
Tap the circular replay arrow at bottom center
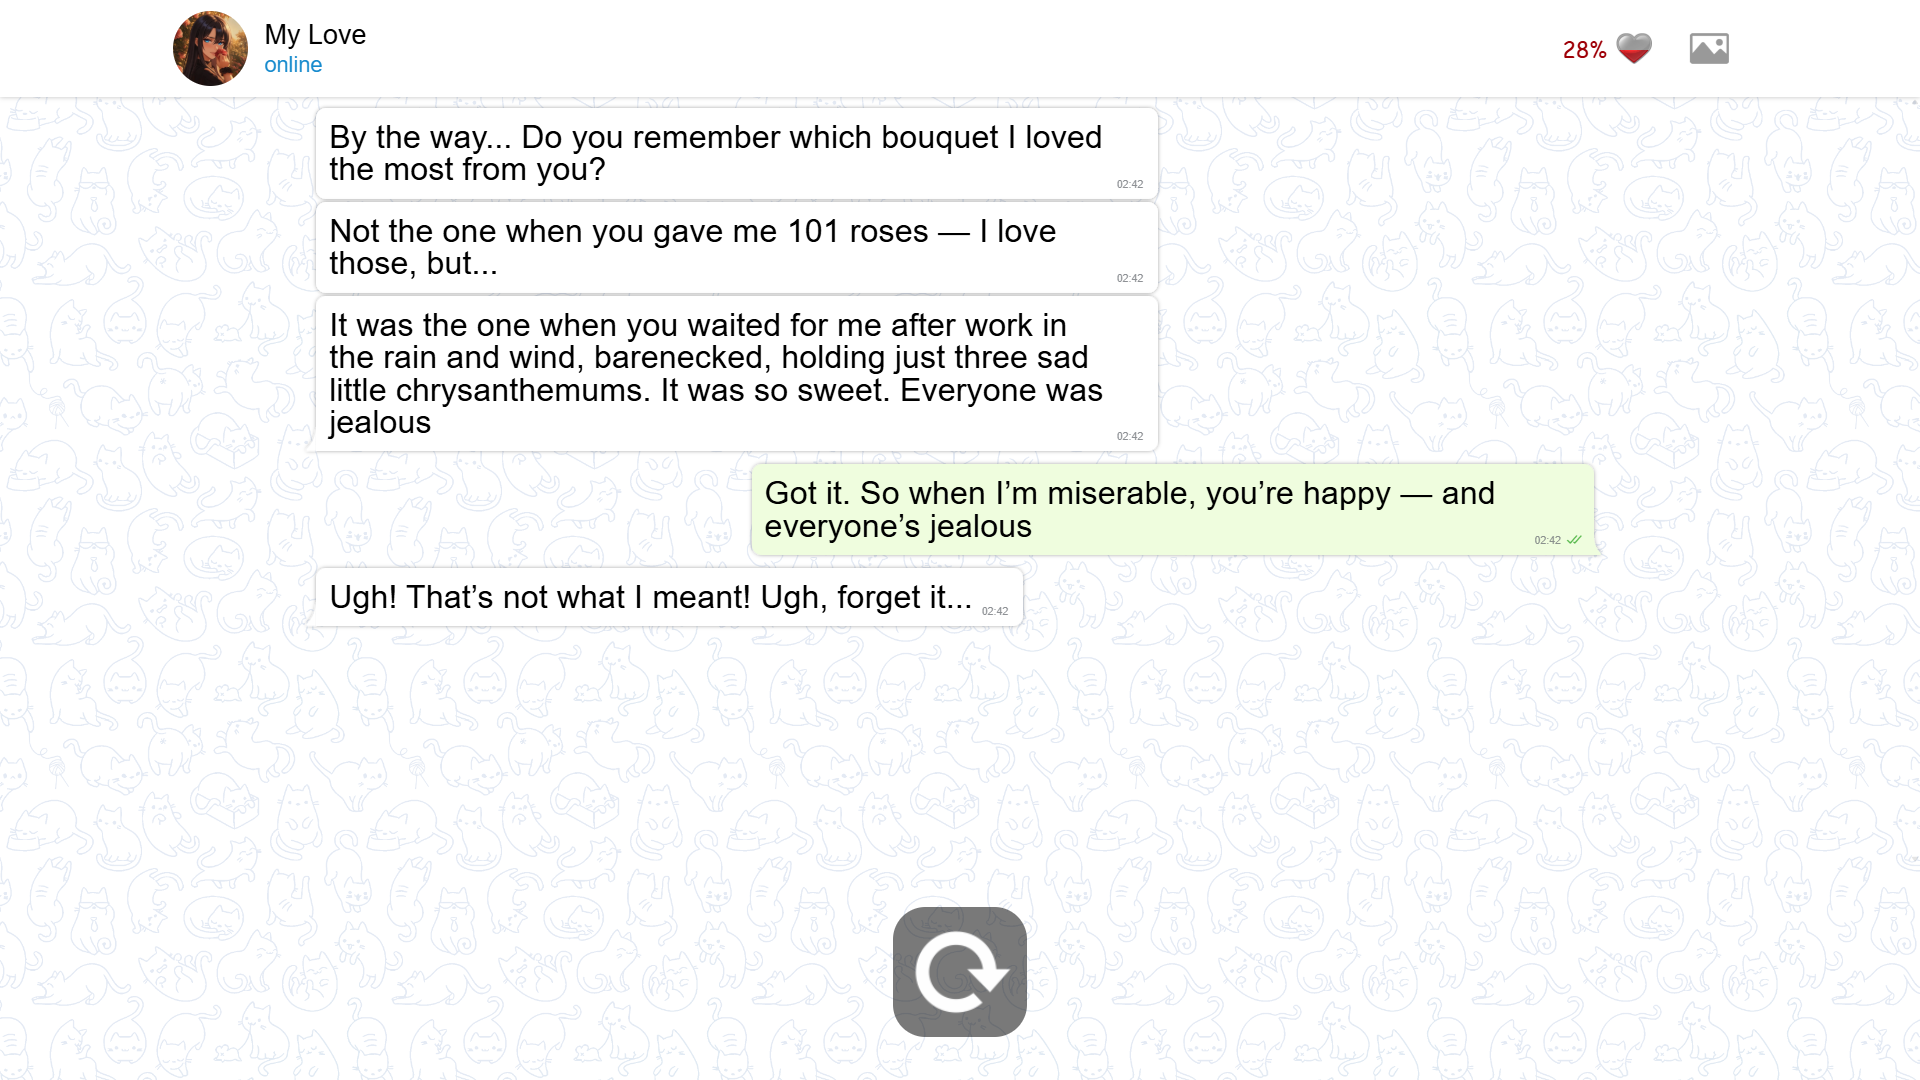(959, 971)
